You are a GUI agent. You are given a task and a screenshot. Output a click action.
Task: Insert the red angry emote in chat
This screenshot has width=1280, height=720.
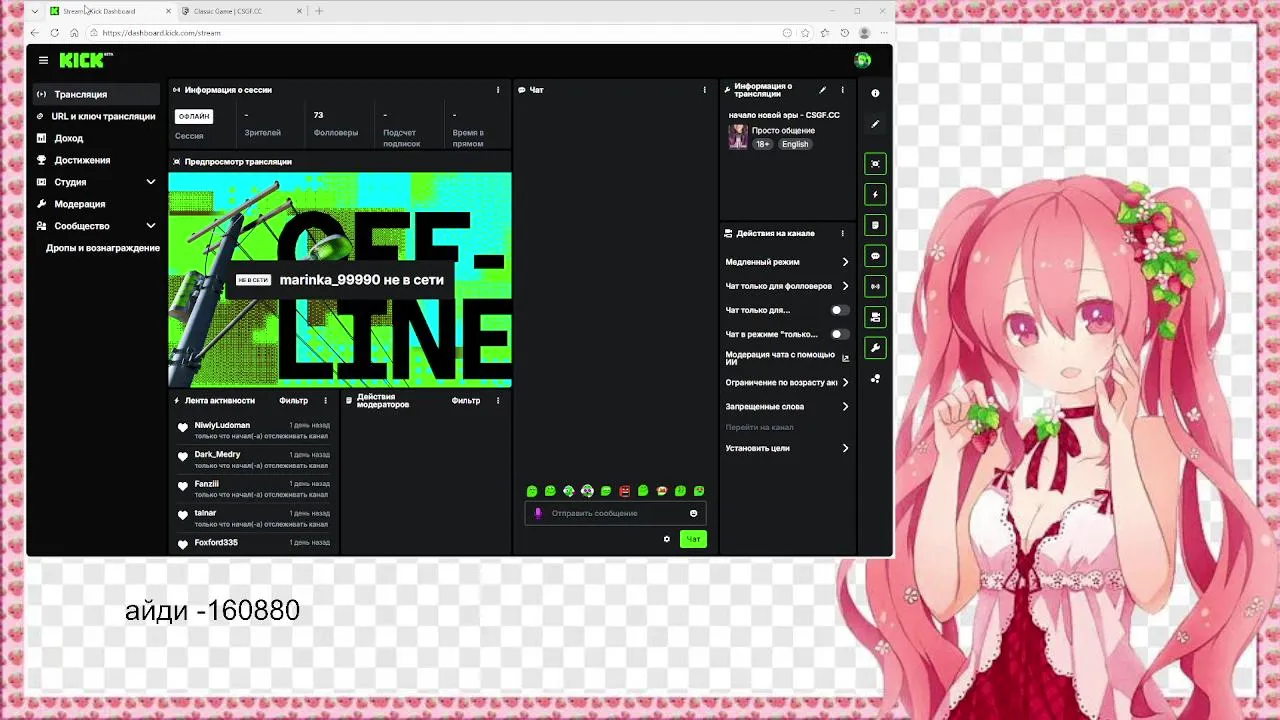point(625,491)
